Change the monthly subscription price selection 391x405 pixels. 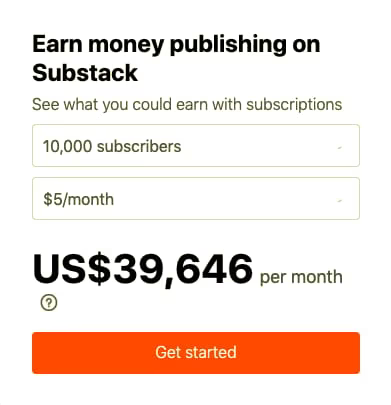coord(196,198)
